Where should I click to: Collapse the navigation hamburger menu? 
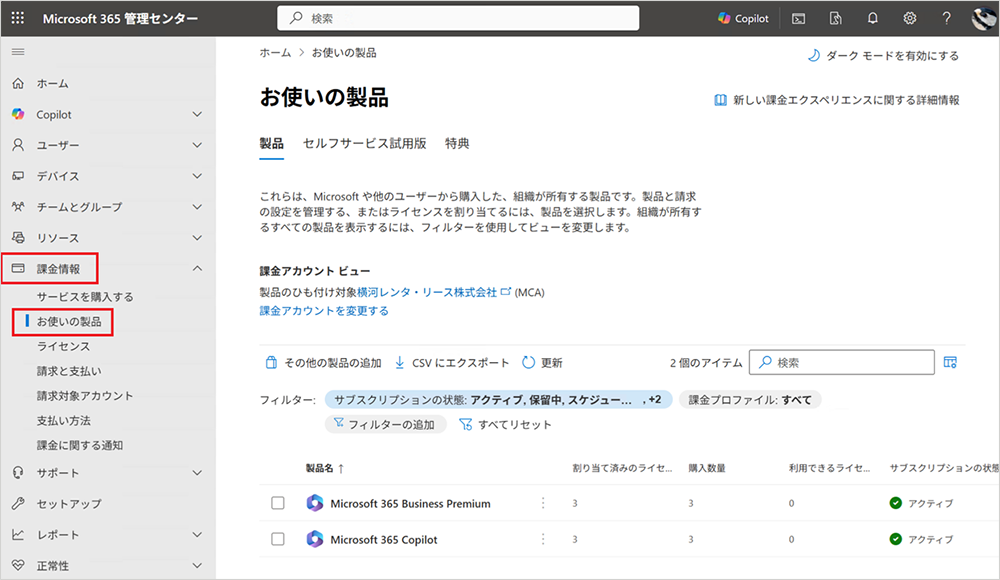18,52
